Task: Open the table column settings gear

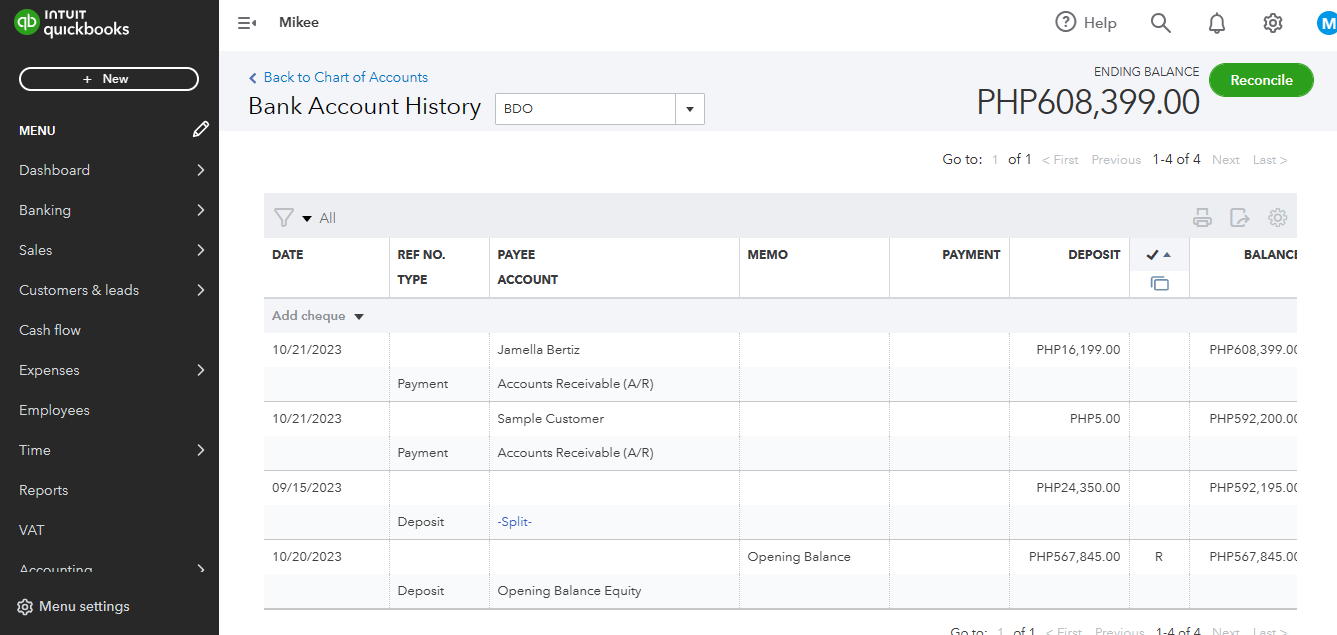Action: click(1277, 218)
